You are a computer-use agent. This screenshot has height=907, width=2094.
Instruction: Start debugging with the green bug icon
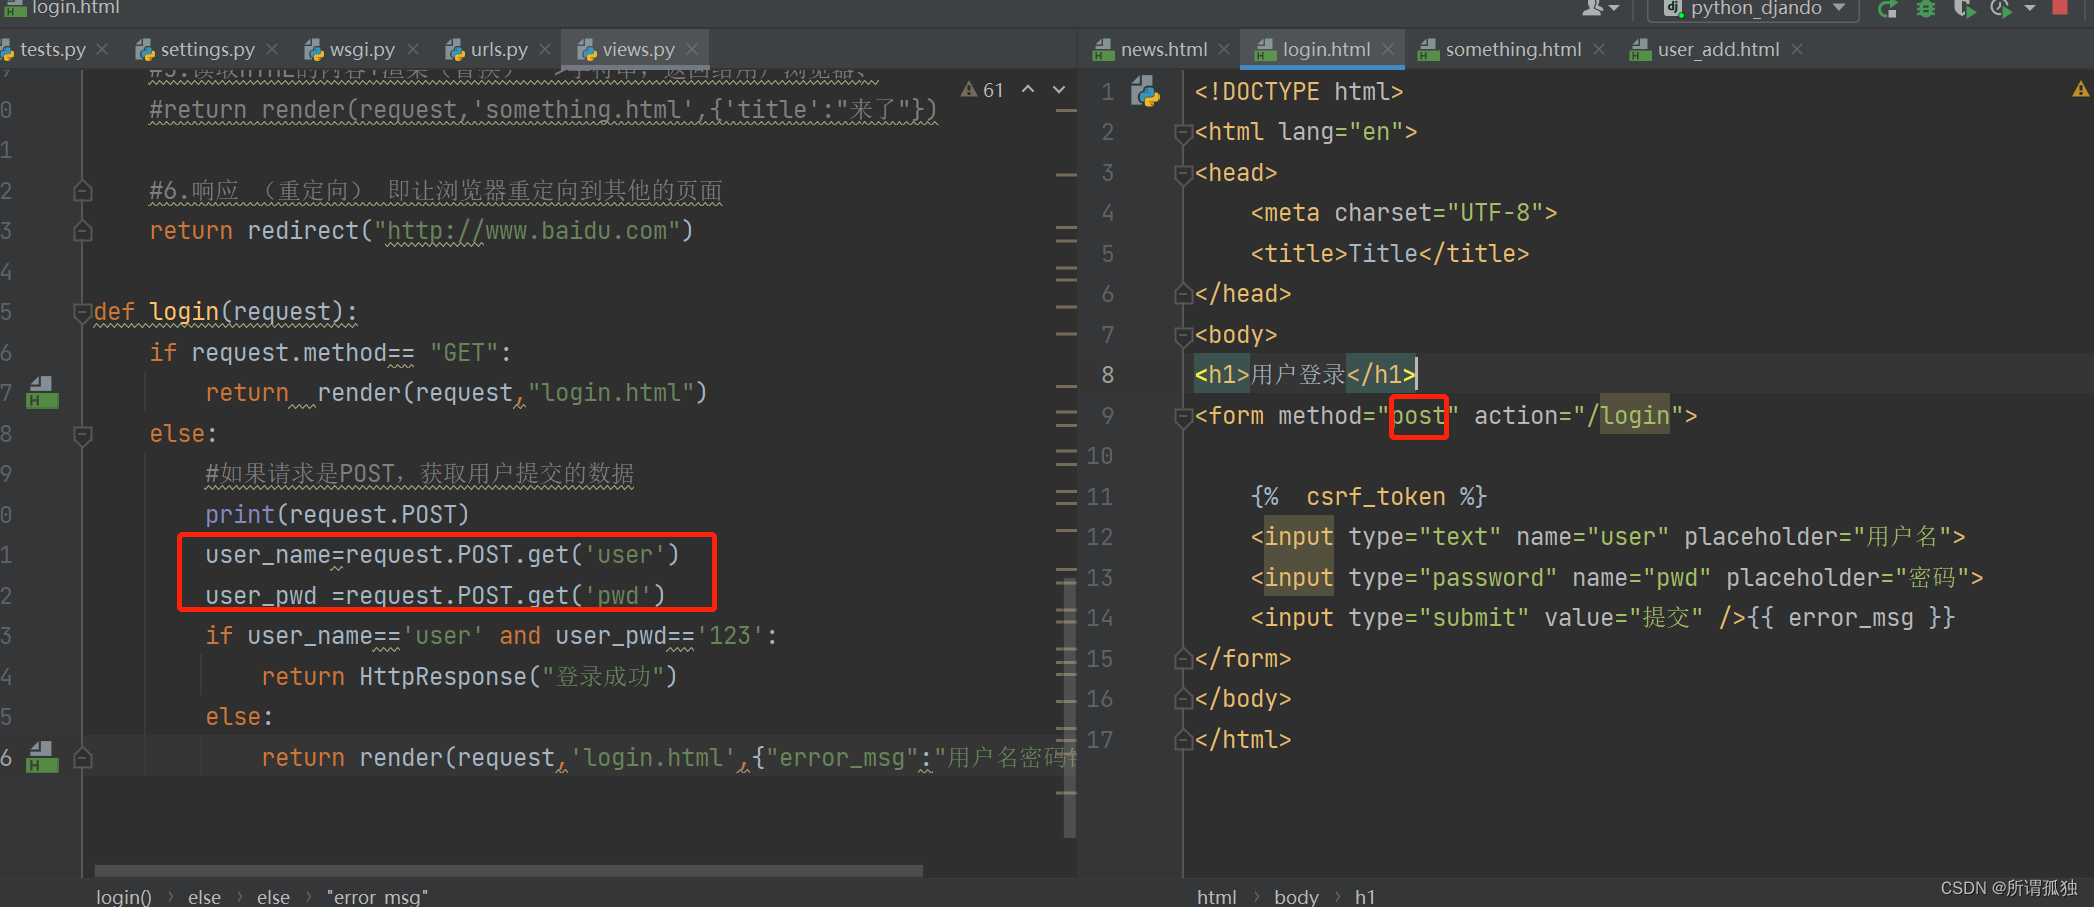point(1925,9)
